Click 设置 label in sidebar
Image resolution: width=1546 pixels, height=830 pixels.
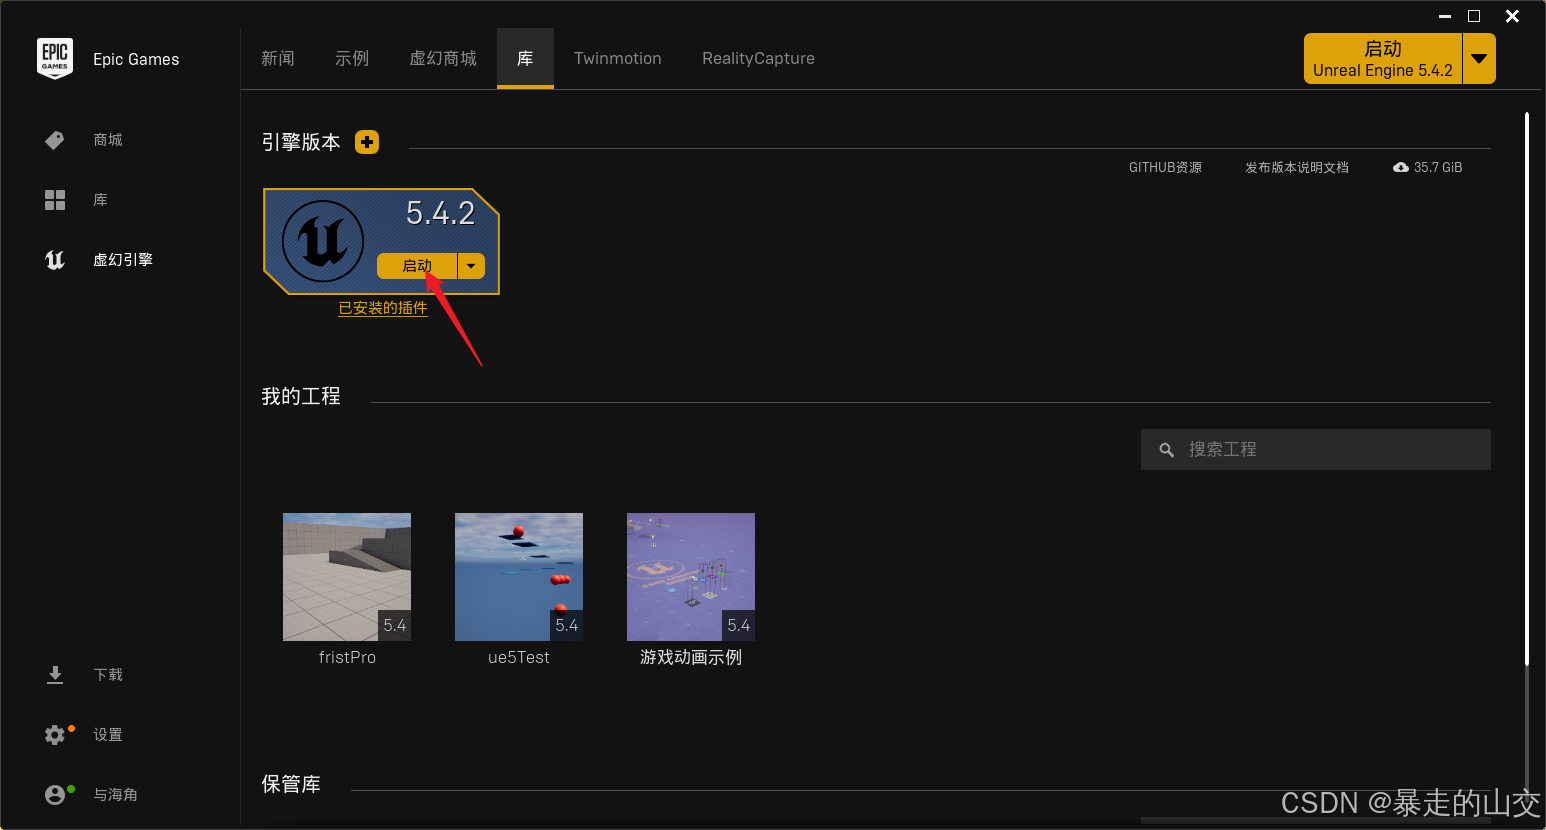pyautogui.click(x=108, y=735)
